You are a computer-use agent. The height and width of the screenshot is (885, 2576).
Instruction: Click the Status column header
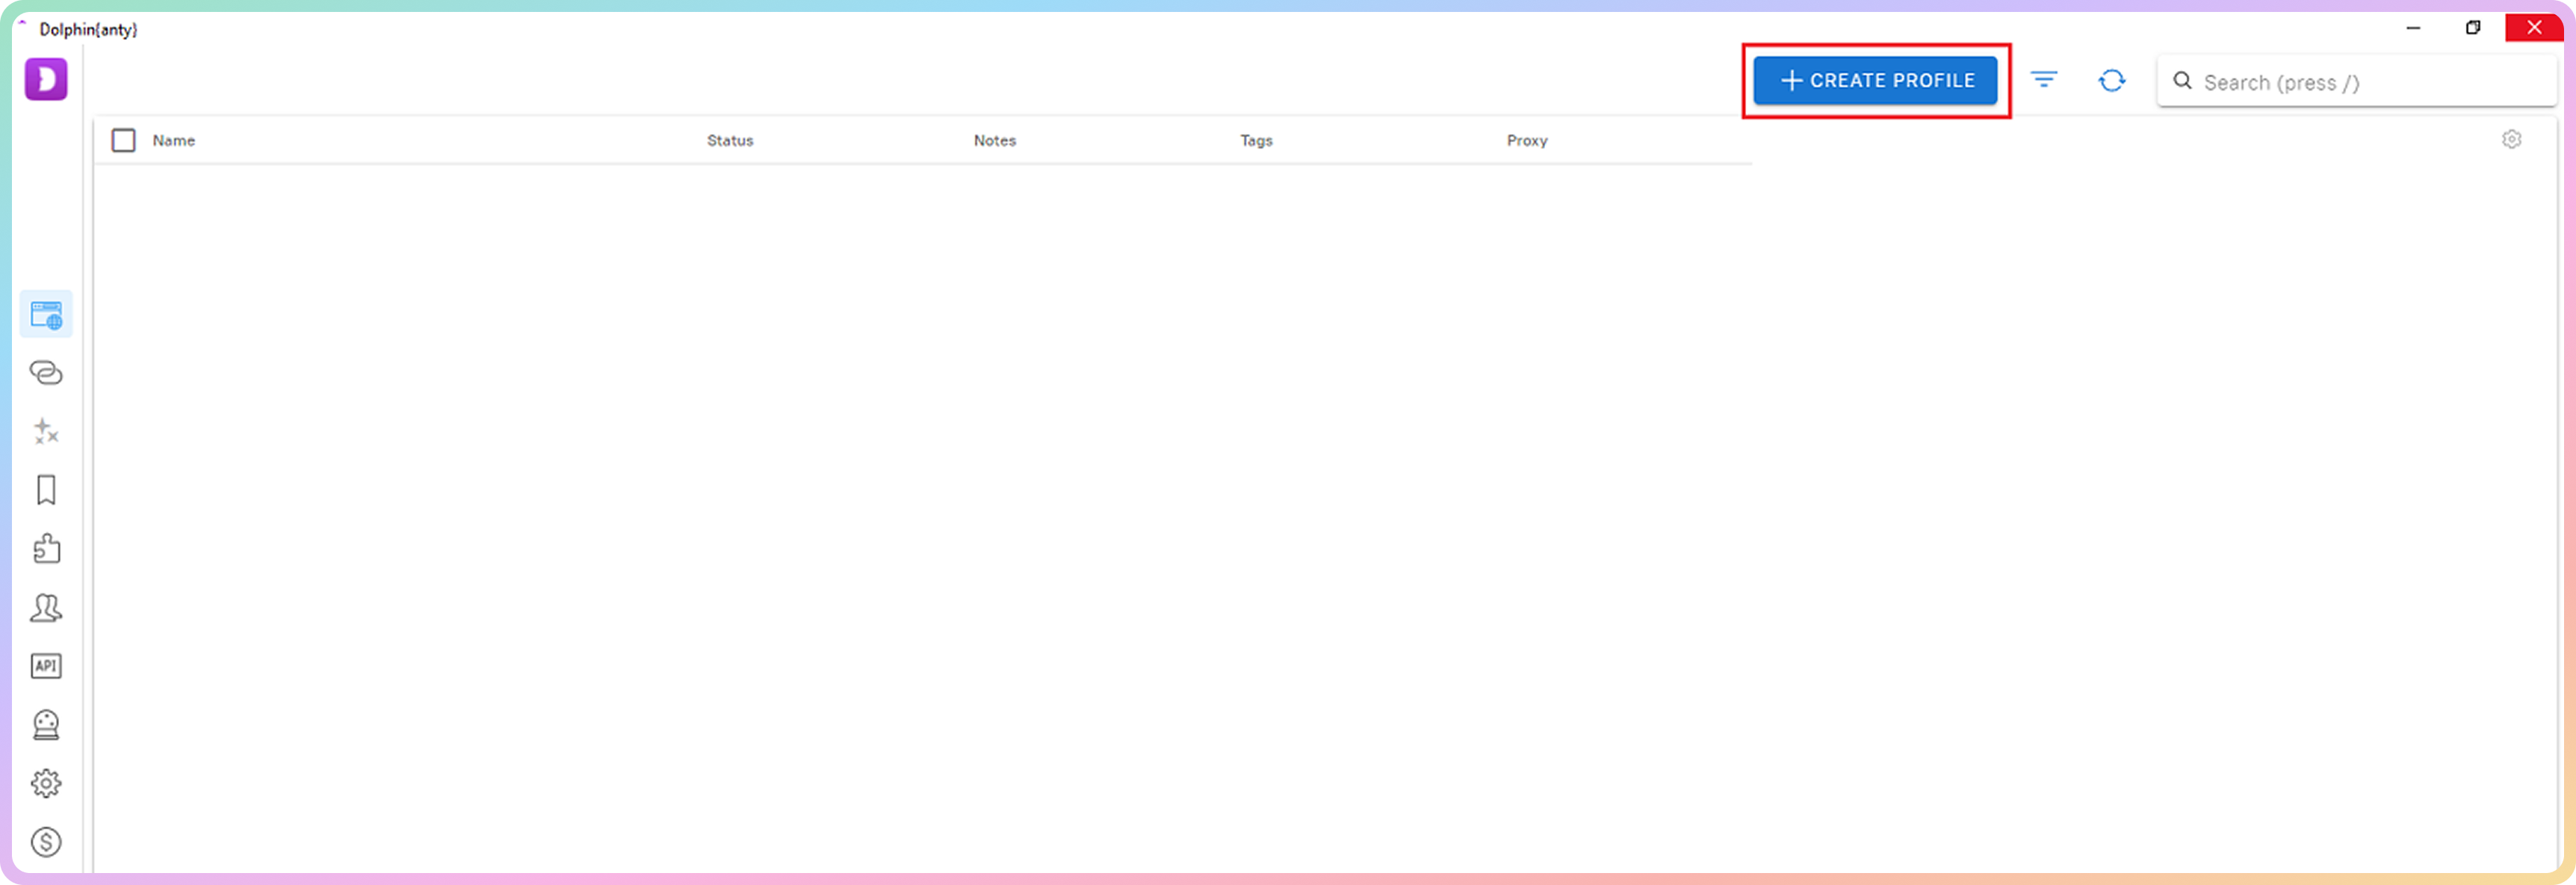(x=730, y=140)
